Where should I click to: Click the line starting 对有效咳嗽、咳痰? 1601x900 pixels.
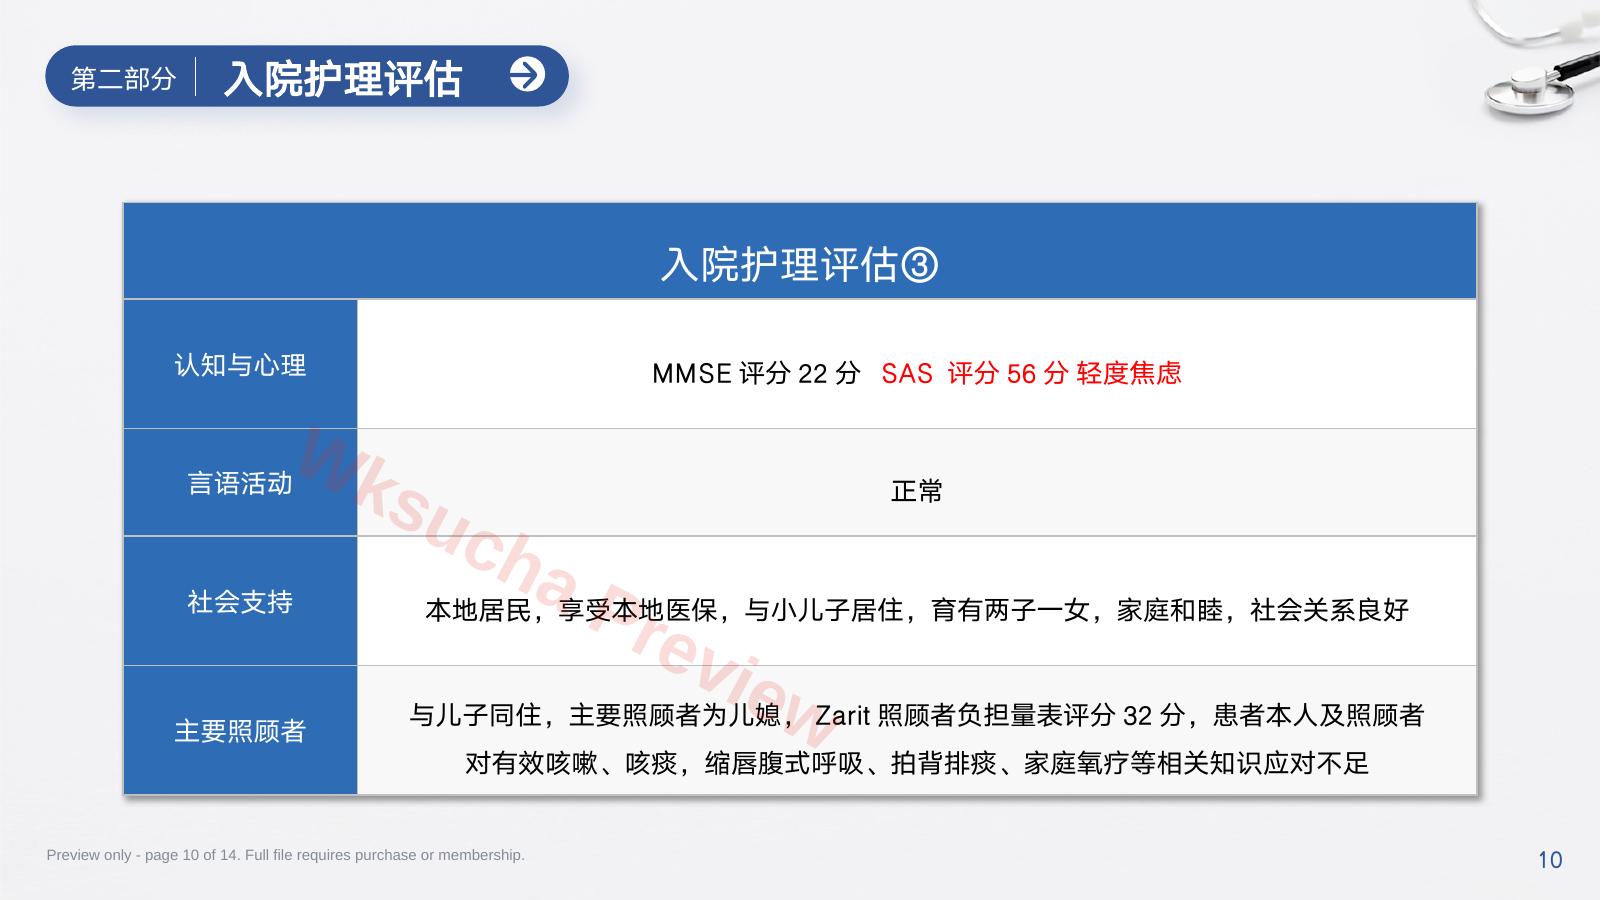(x=917, y=763)
